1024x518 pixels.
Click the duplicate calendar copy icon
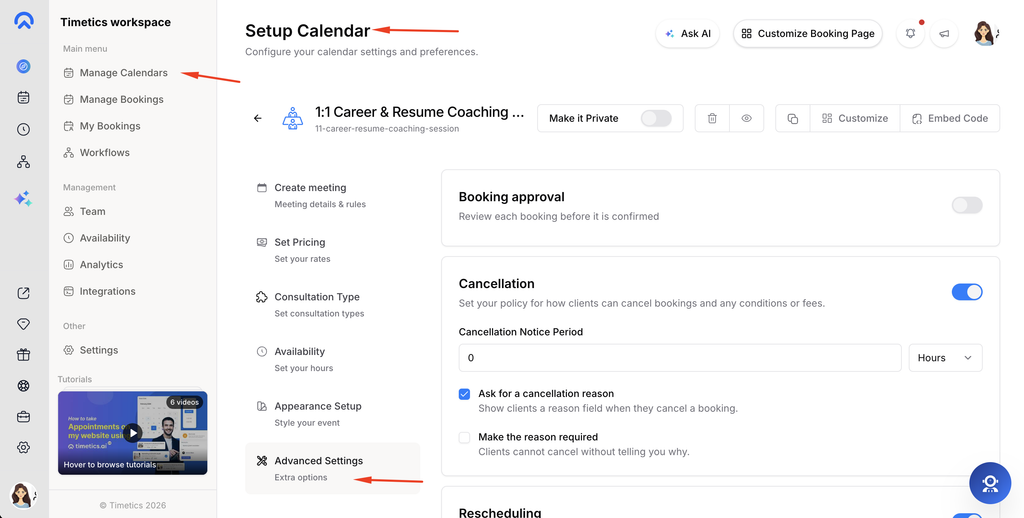pos(793,118)
